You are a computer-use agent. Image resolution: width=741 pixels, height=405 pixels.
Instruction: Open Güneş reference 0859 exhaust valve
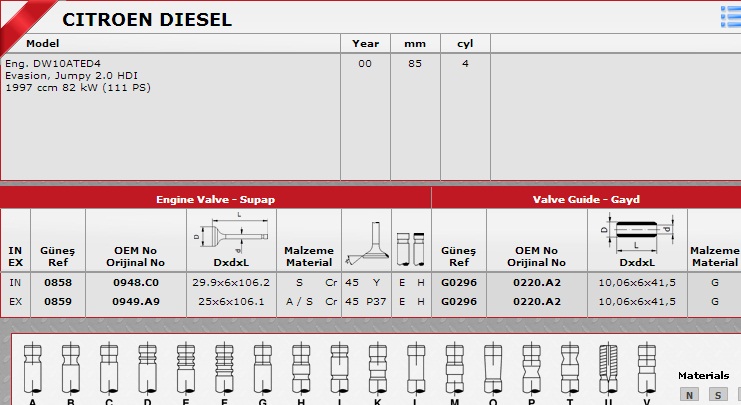click(x=58, y=300)
